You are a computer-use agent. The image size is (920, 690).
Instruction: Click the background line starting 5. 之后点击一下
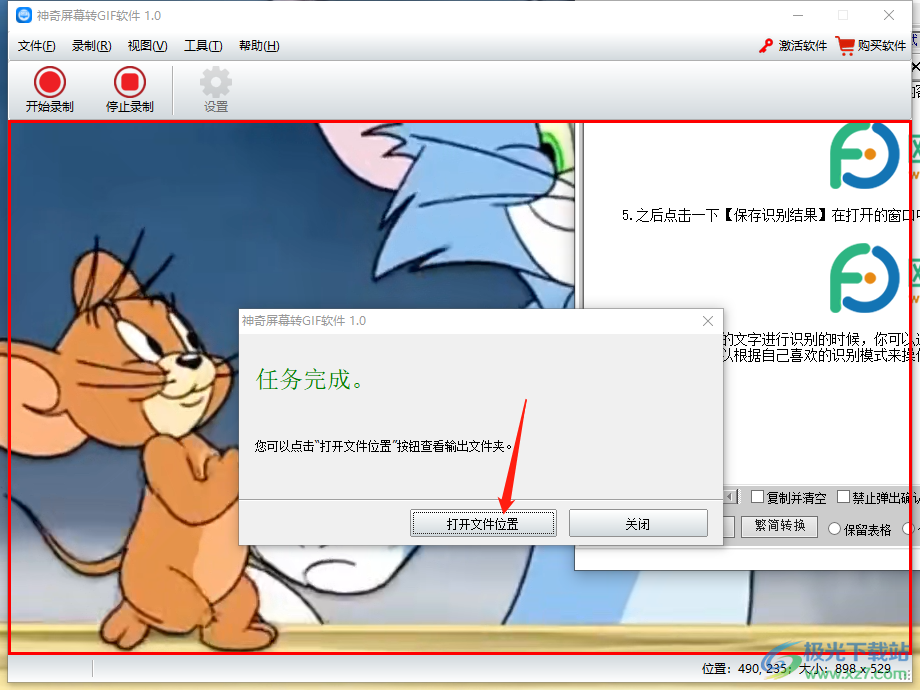[x=770, y=215]
